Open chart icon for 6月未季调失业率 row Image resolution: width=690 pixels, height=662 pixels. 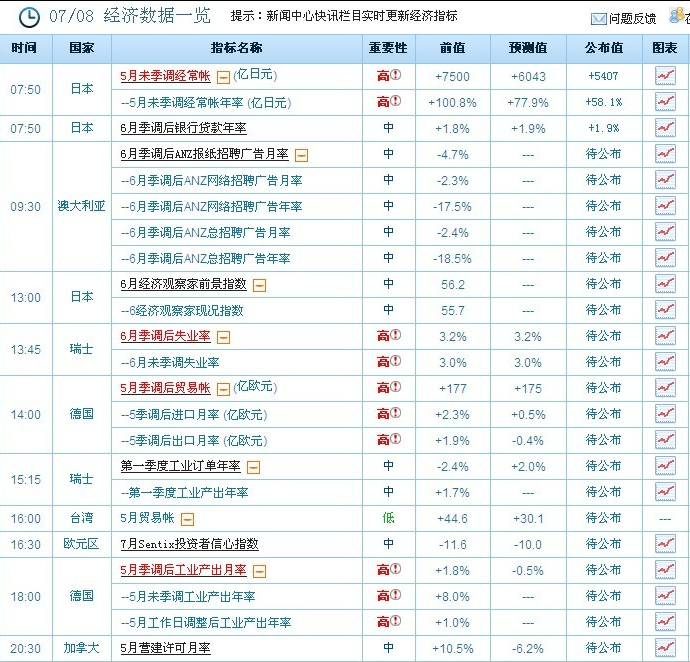click(x=665, y=361)
